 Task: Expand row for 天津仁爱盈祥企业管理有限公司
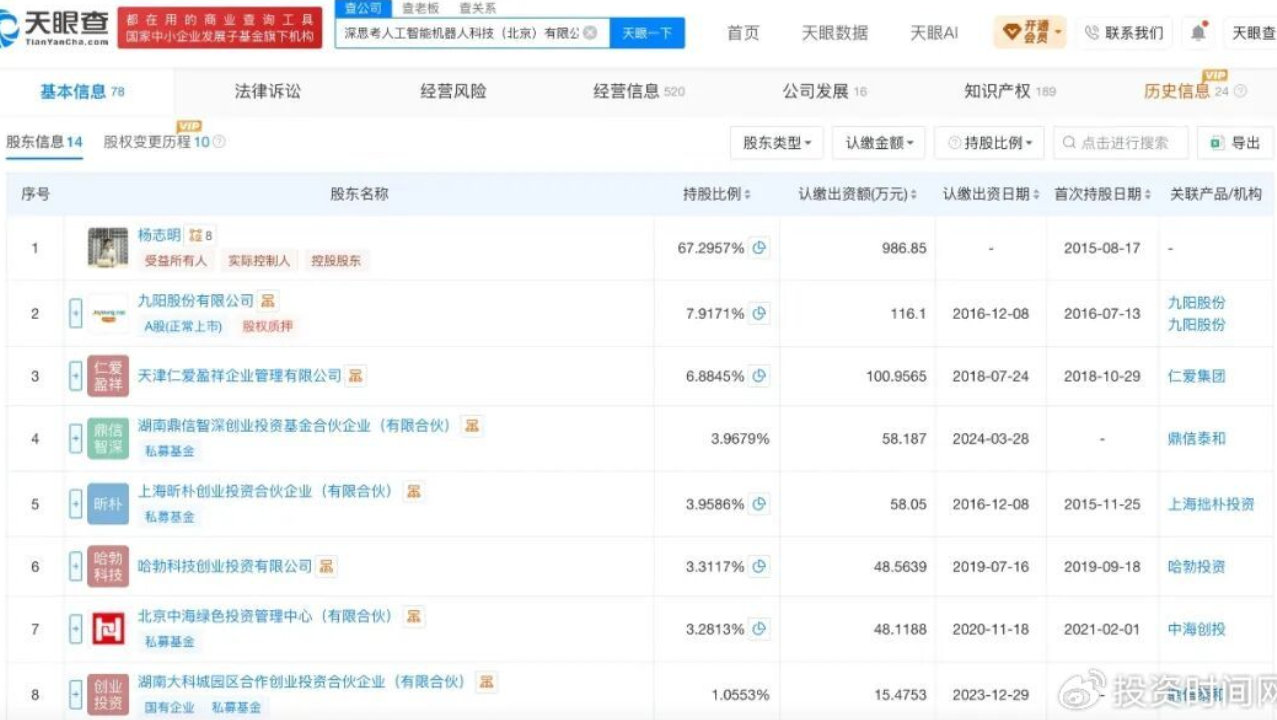pyautogui.click(x=75, y=376)
